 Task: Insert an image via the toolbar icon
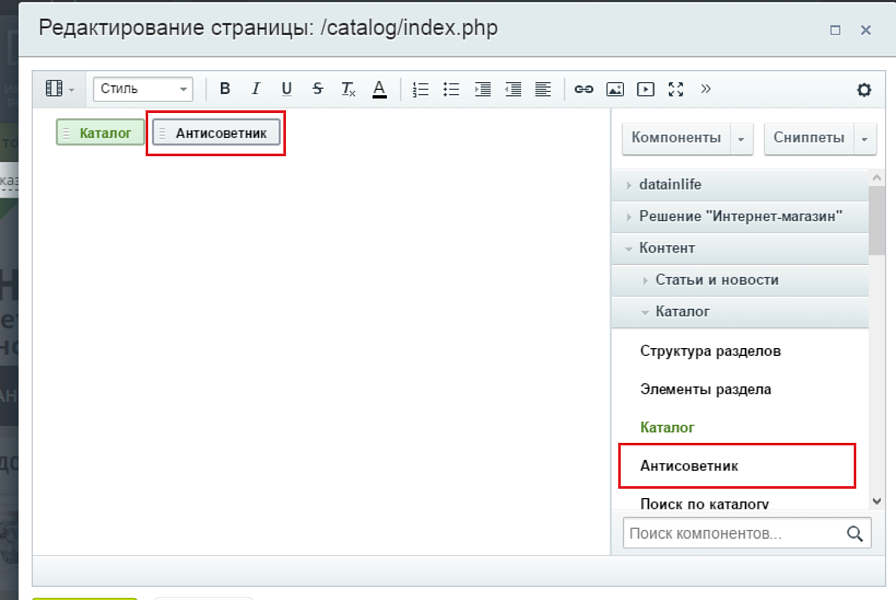[x=614, y=89]
